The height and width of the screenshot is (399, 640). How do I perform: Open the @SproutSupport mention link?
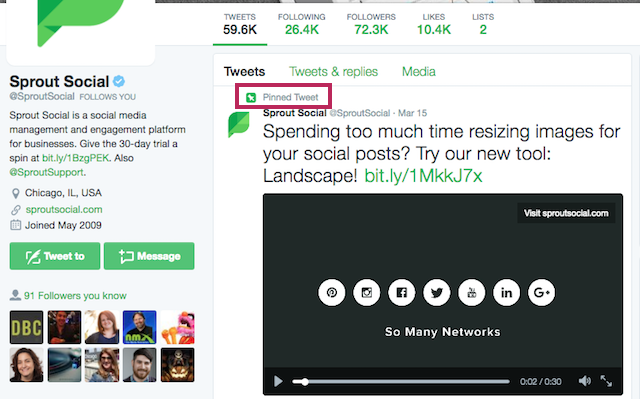(47, 173)
